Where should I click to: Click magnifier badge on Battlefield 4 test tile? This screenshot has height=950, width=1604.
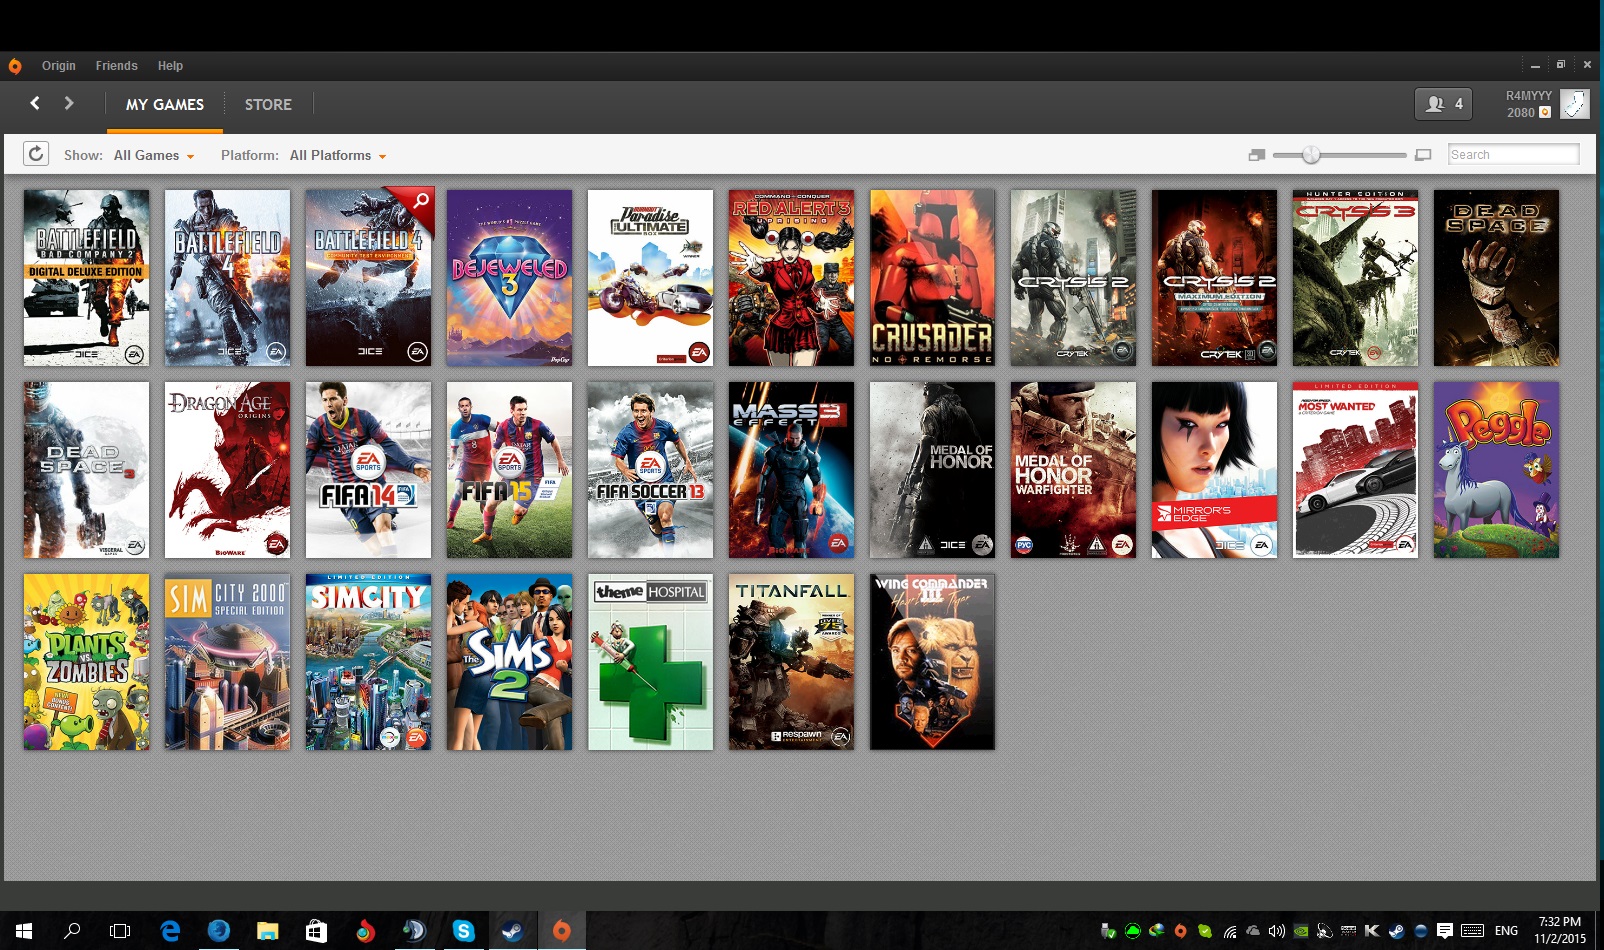point(421,200)
